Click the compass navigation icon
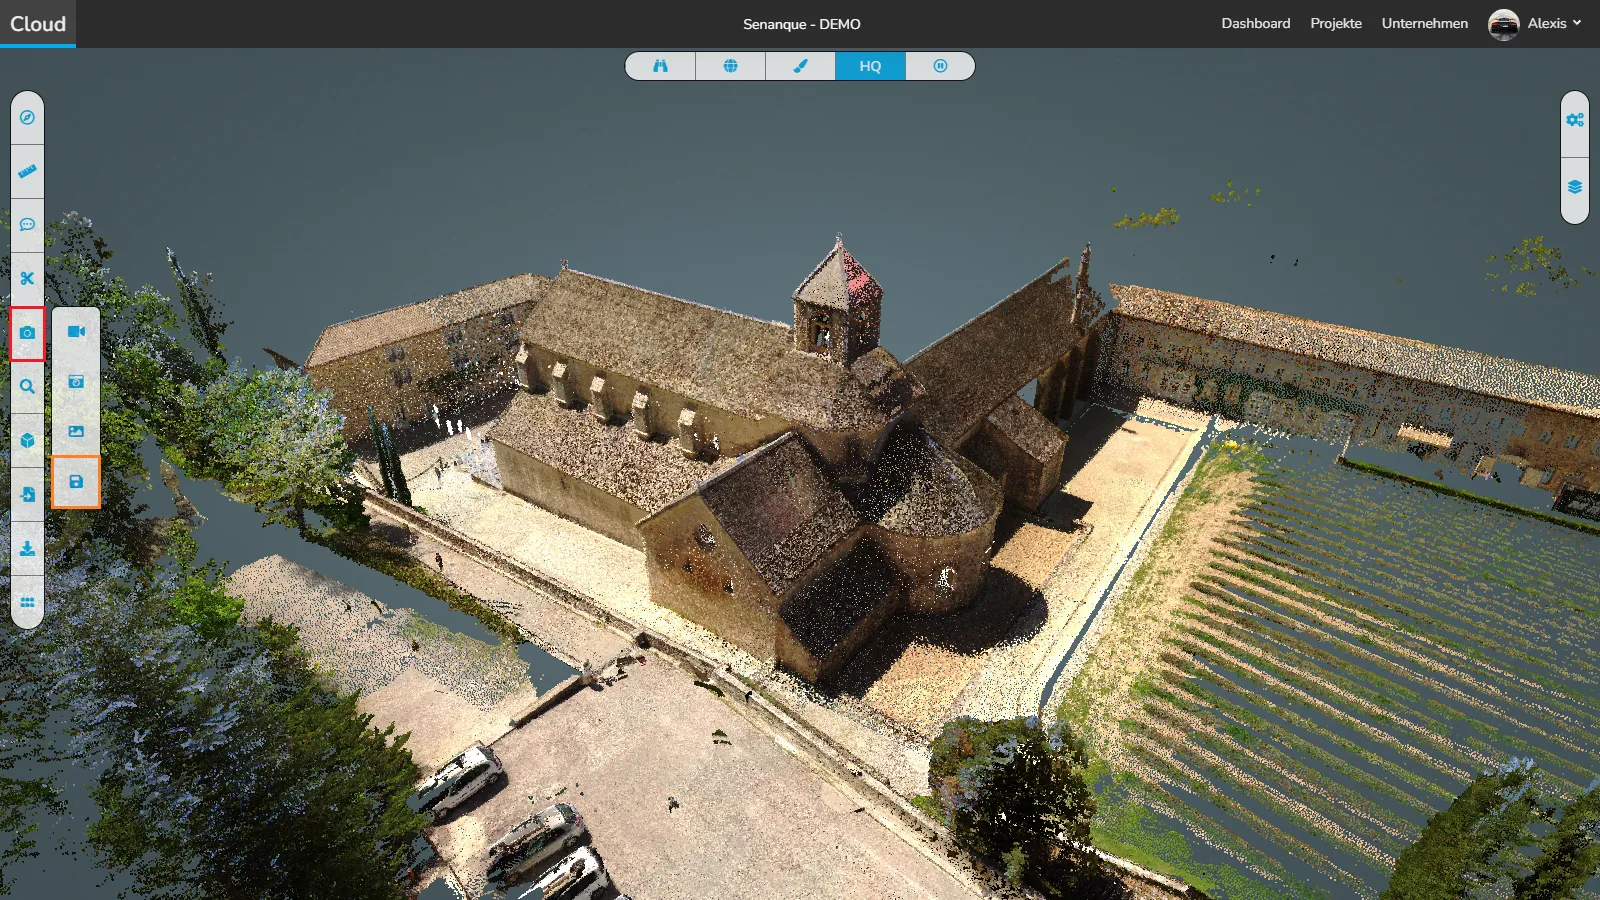This screenshot has width=1600, height=900. (x=27, y=118)
